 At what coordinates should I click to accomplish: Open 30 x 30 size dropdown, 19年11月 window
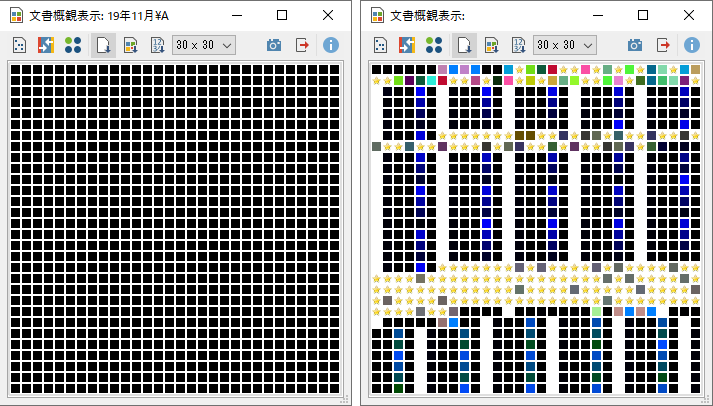point(204,45)
